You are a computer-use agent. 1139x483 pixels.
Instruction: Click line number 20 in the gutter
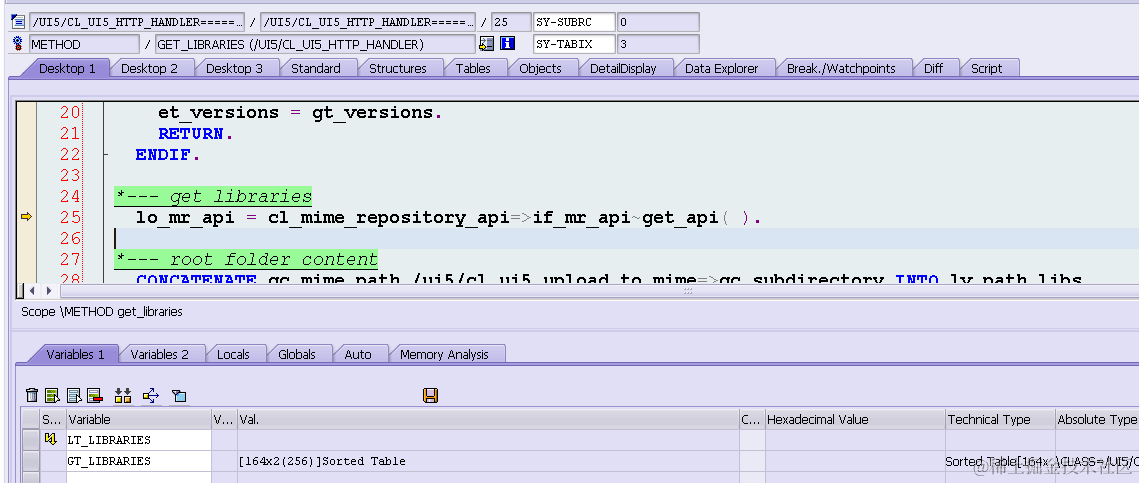(70, 113)
